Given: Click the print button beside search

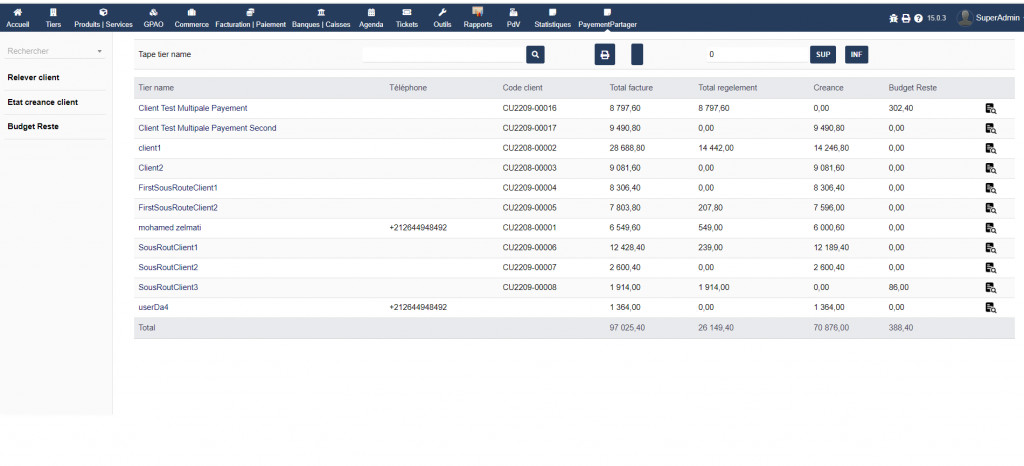Looking at the screenshot, I should (605, 55).
